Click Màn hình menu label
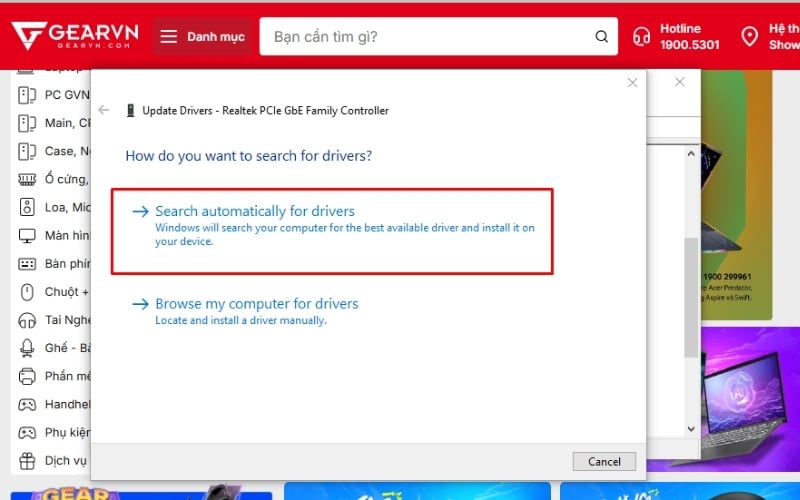Screen dimensions: 800x500 67,236
